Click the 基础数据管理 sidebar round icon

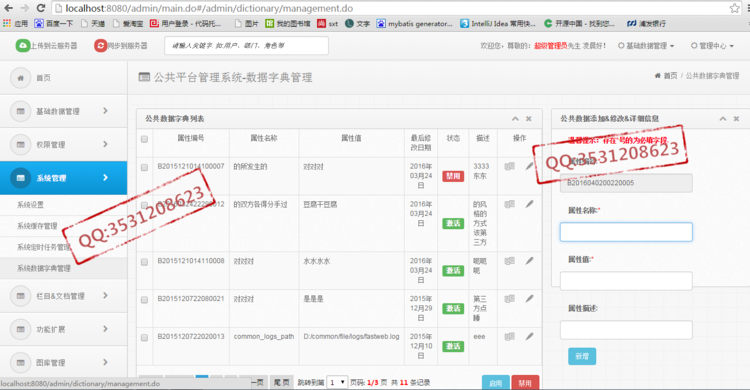21,111
